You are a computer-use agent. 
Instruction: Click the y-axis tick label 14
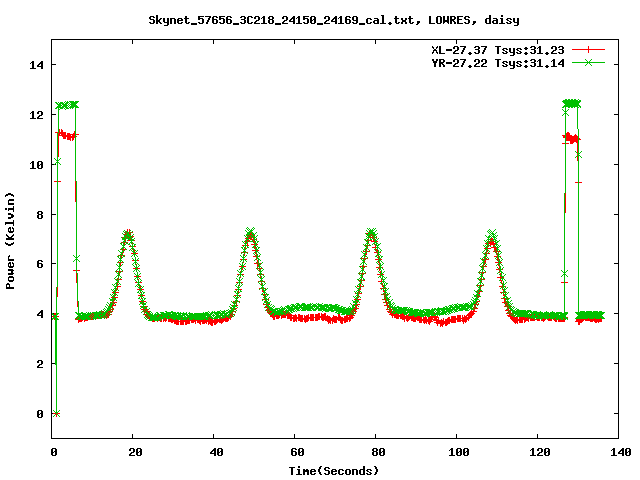click(36, 65)
